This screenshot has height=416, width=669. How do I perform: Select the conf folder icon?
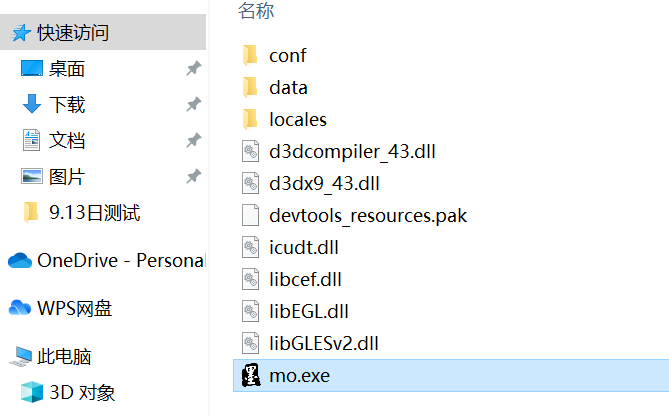click(250, 55)
